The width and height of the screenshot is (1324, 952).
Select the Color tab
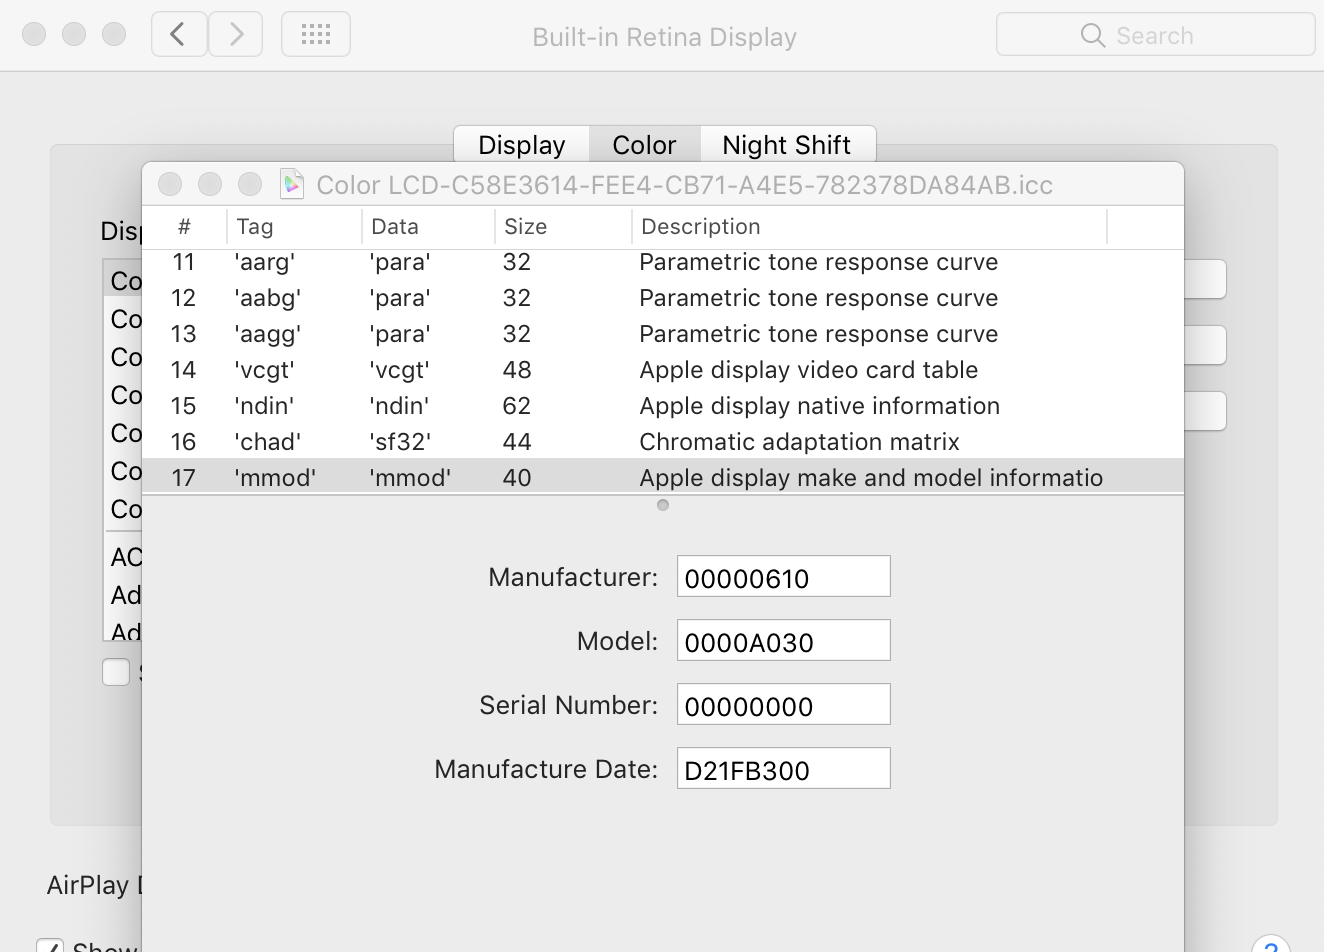pyautogui.click(x=644, y=145)
